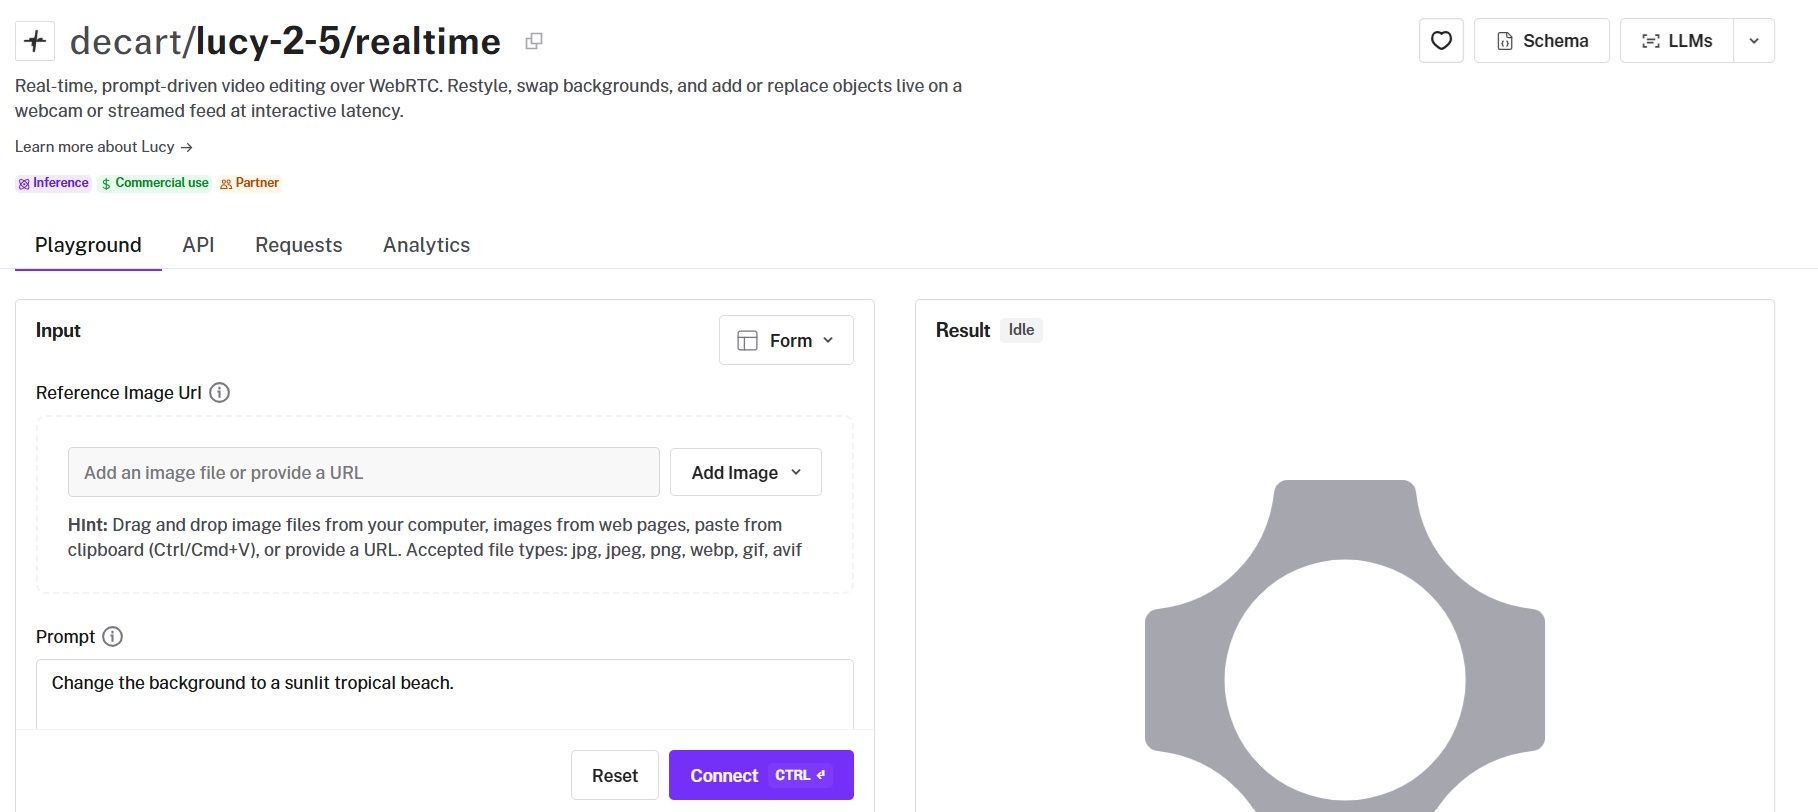Screen dimensions: 1818x812
Task: Go to the Analytics tab
Action: tap(426, 245)
